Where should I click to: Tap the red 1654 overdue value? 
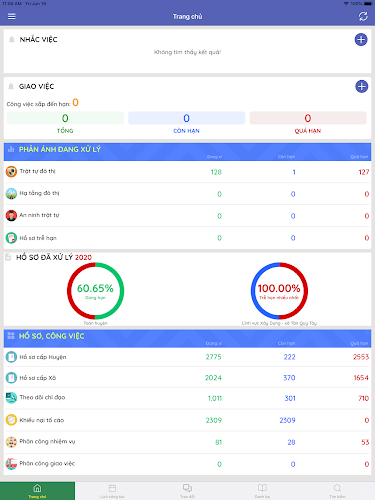[x=361, y=378]
